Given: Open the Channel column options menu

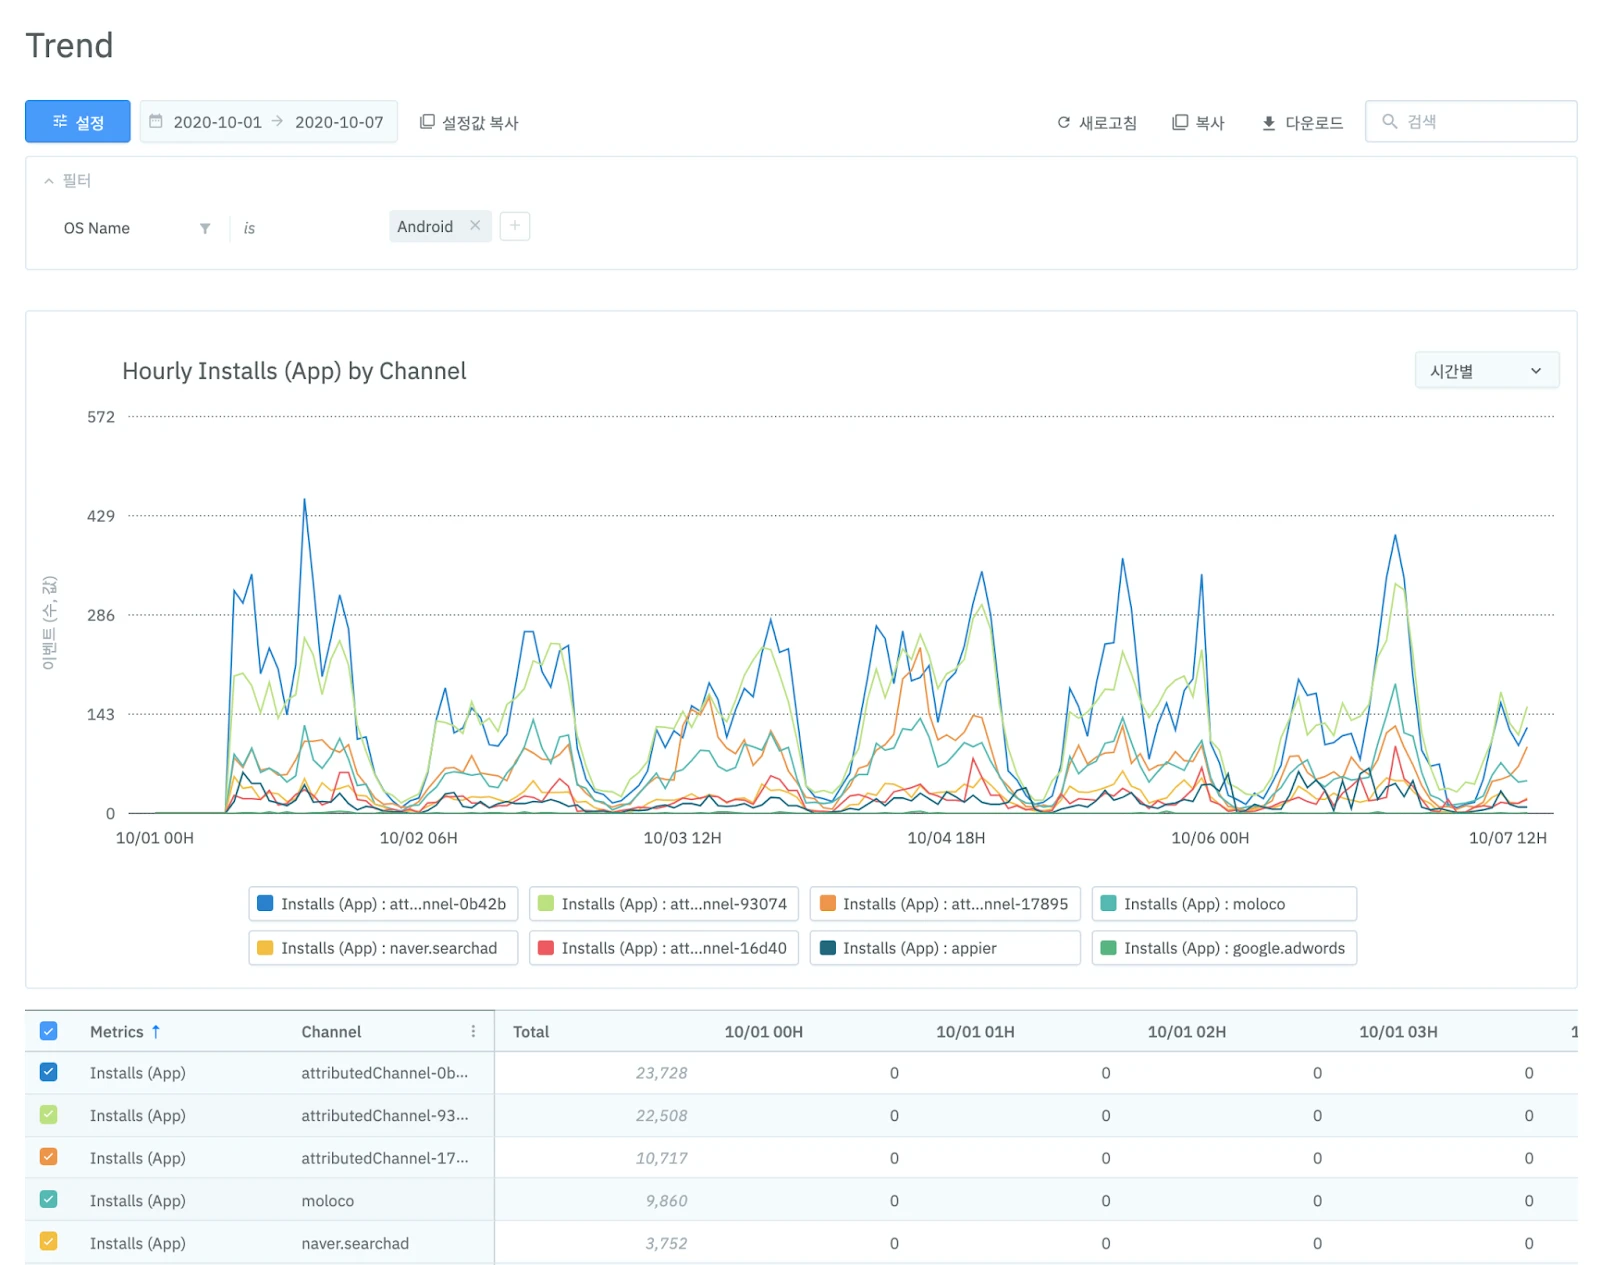Looking at the screenshot, I should click(x=473, y=1031).
